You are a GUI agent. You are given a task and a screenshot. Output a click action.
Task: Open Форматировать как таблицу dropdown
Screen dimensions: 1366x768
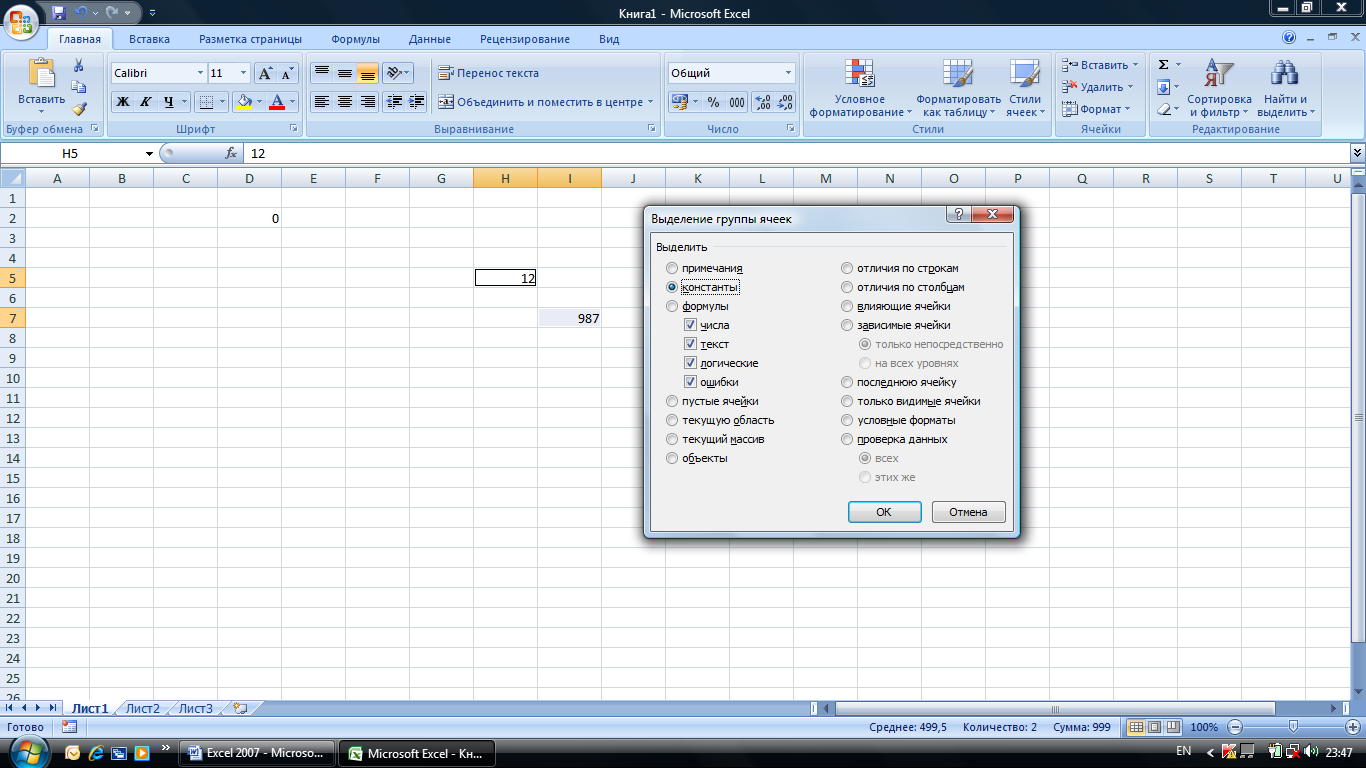coord(958,88)
